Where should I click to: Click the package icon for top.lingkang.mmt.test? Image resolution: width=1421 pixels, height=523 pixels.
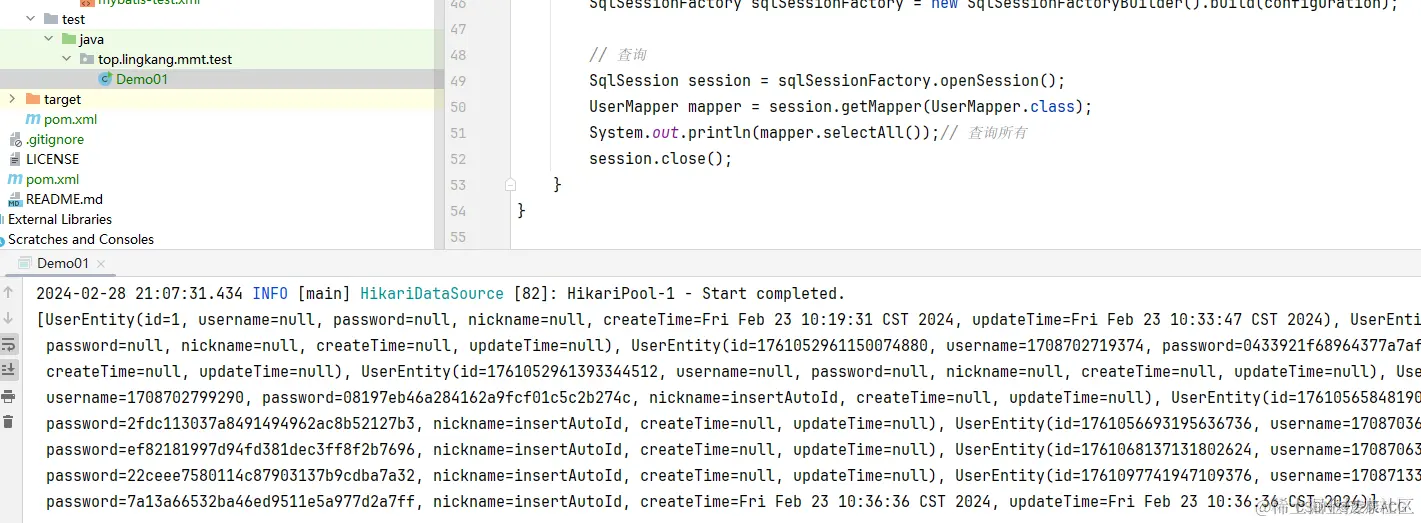coord(87,59)
